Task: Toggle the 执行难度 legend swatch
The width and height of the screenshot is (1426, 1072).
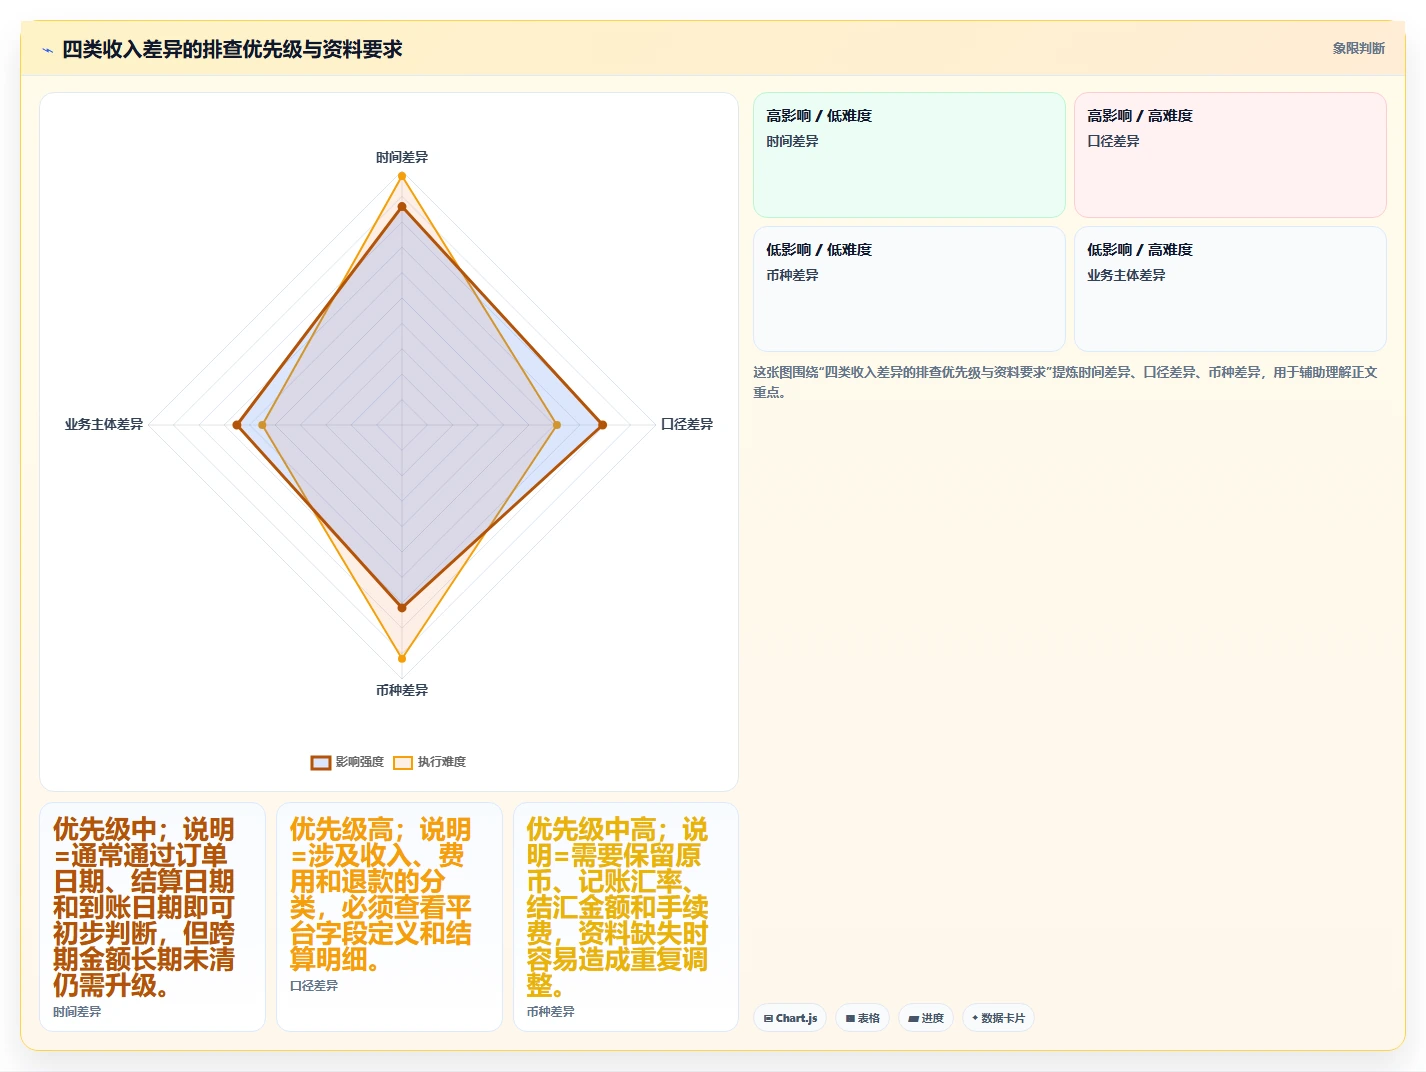Action: (x=403, y=762)
